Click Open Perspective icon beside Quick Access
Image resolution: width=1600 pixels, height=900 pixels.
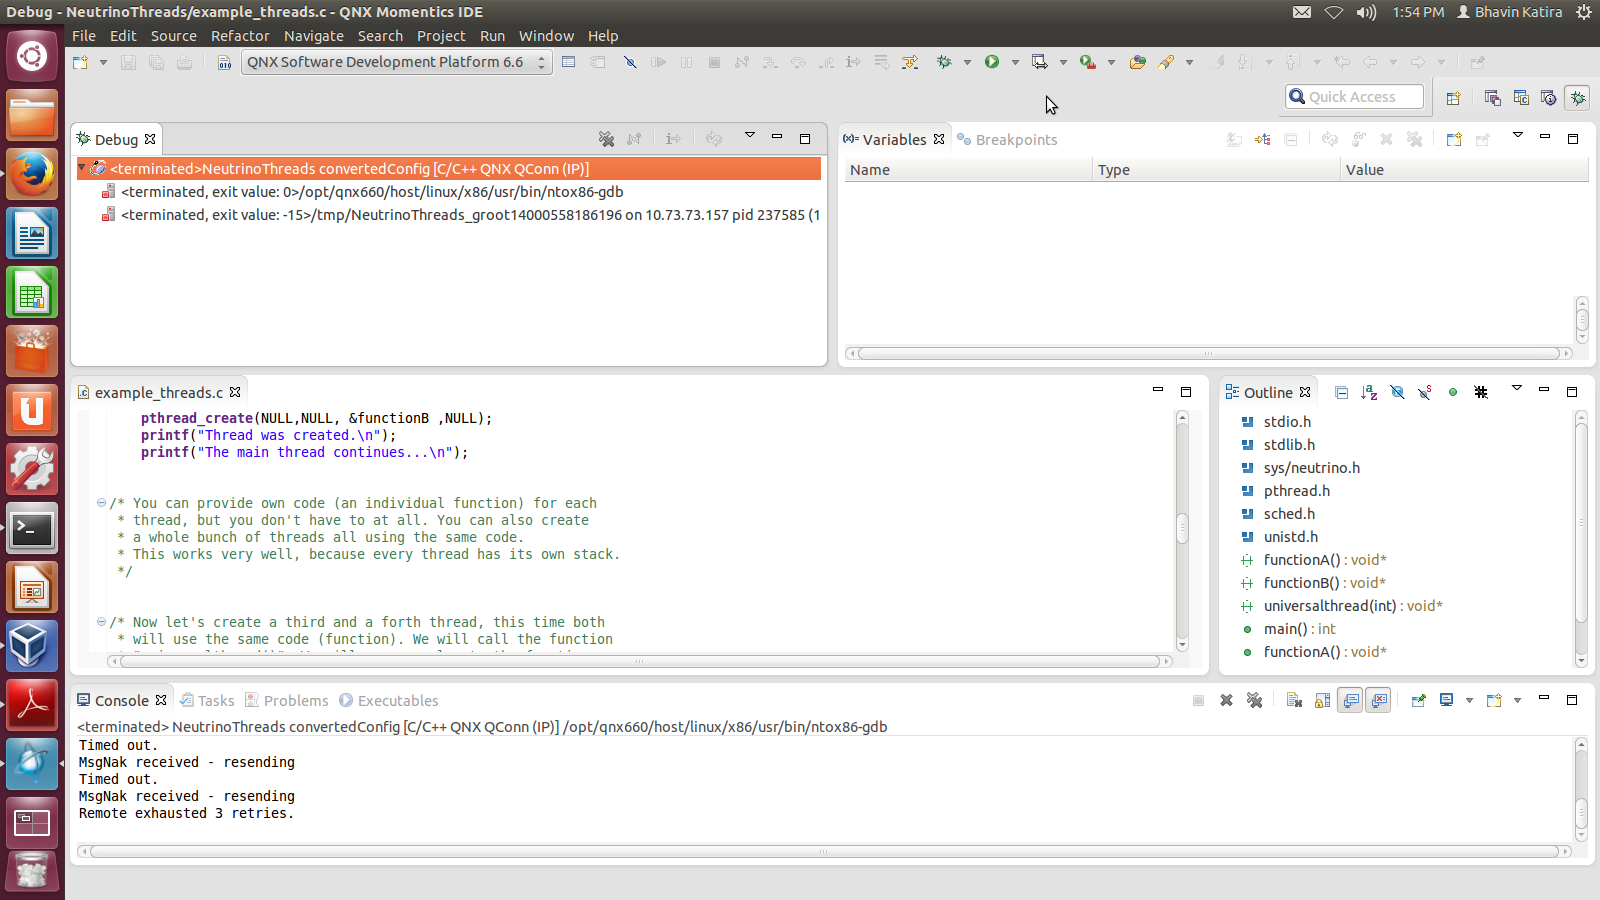1453,98
